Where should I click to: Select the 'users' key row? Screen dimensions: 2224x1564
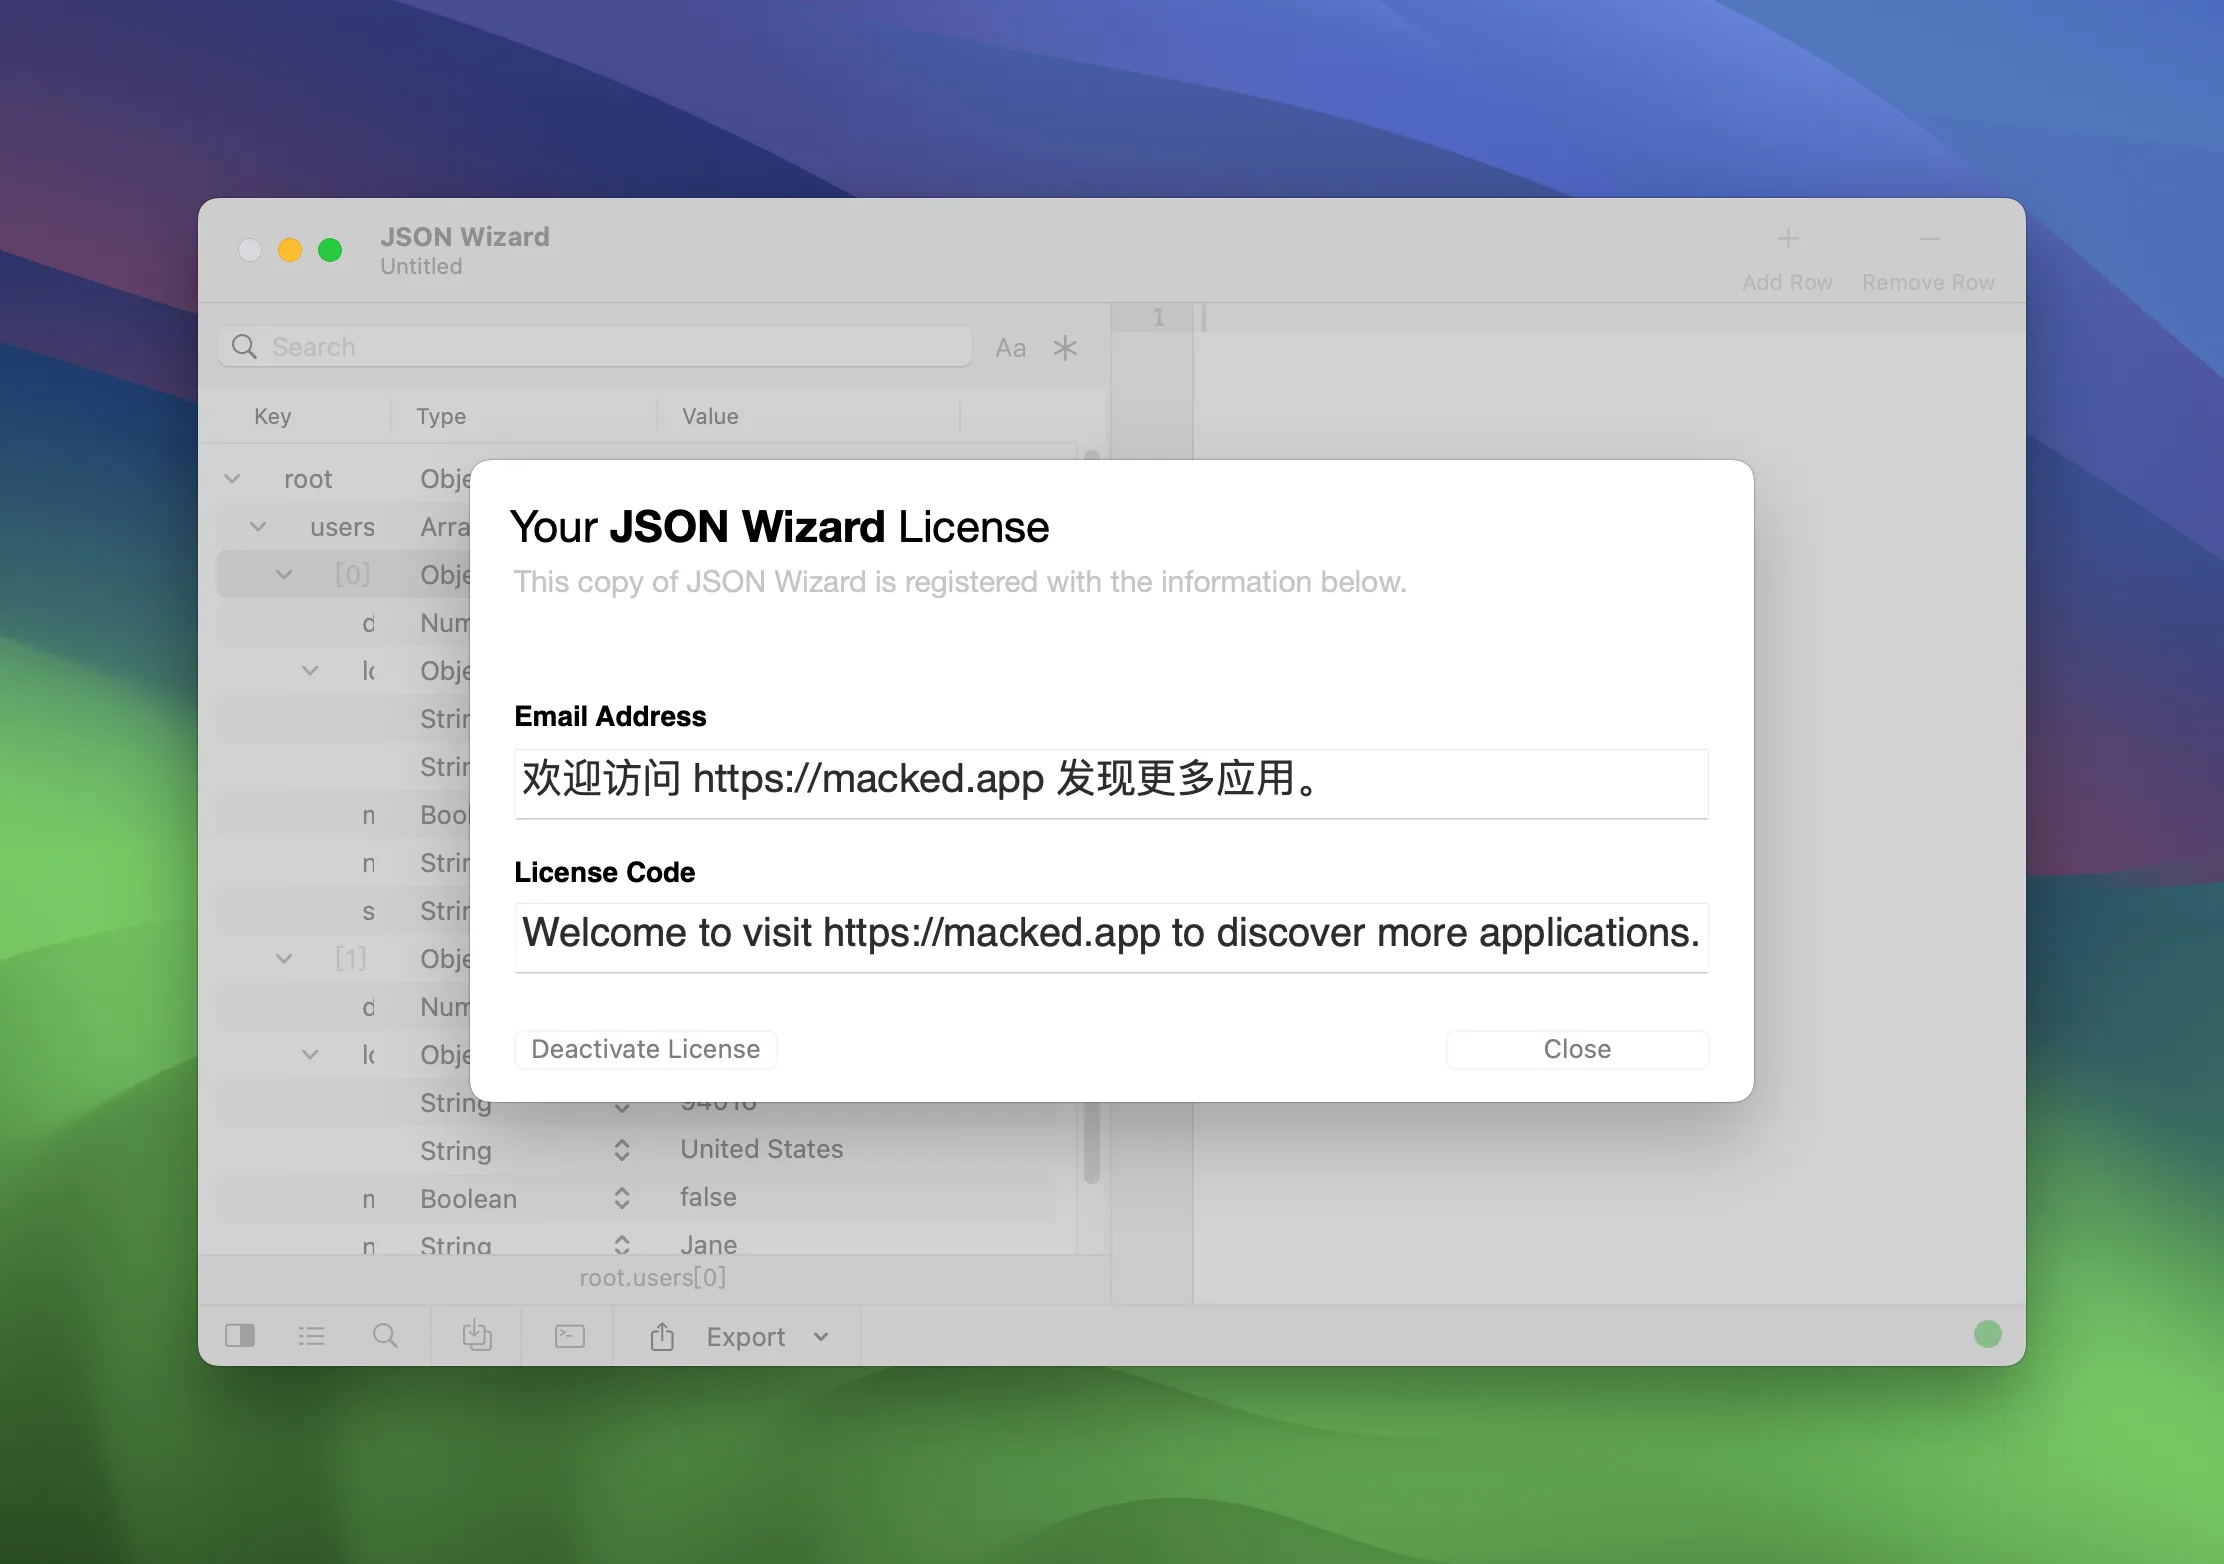pos(343,527)
